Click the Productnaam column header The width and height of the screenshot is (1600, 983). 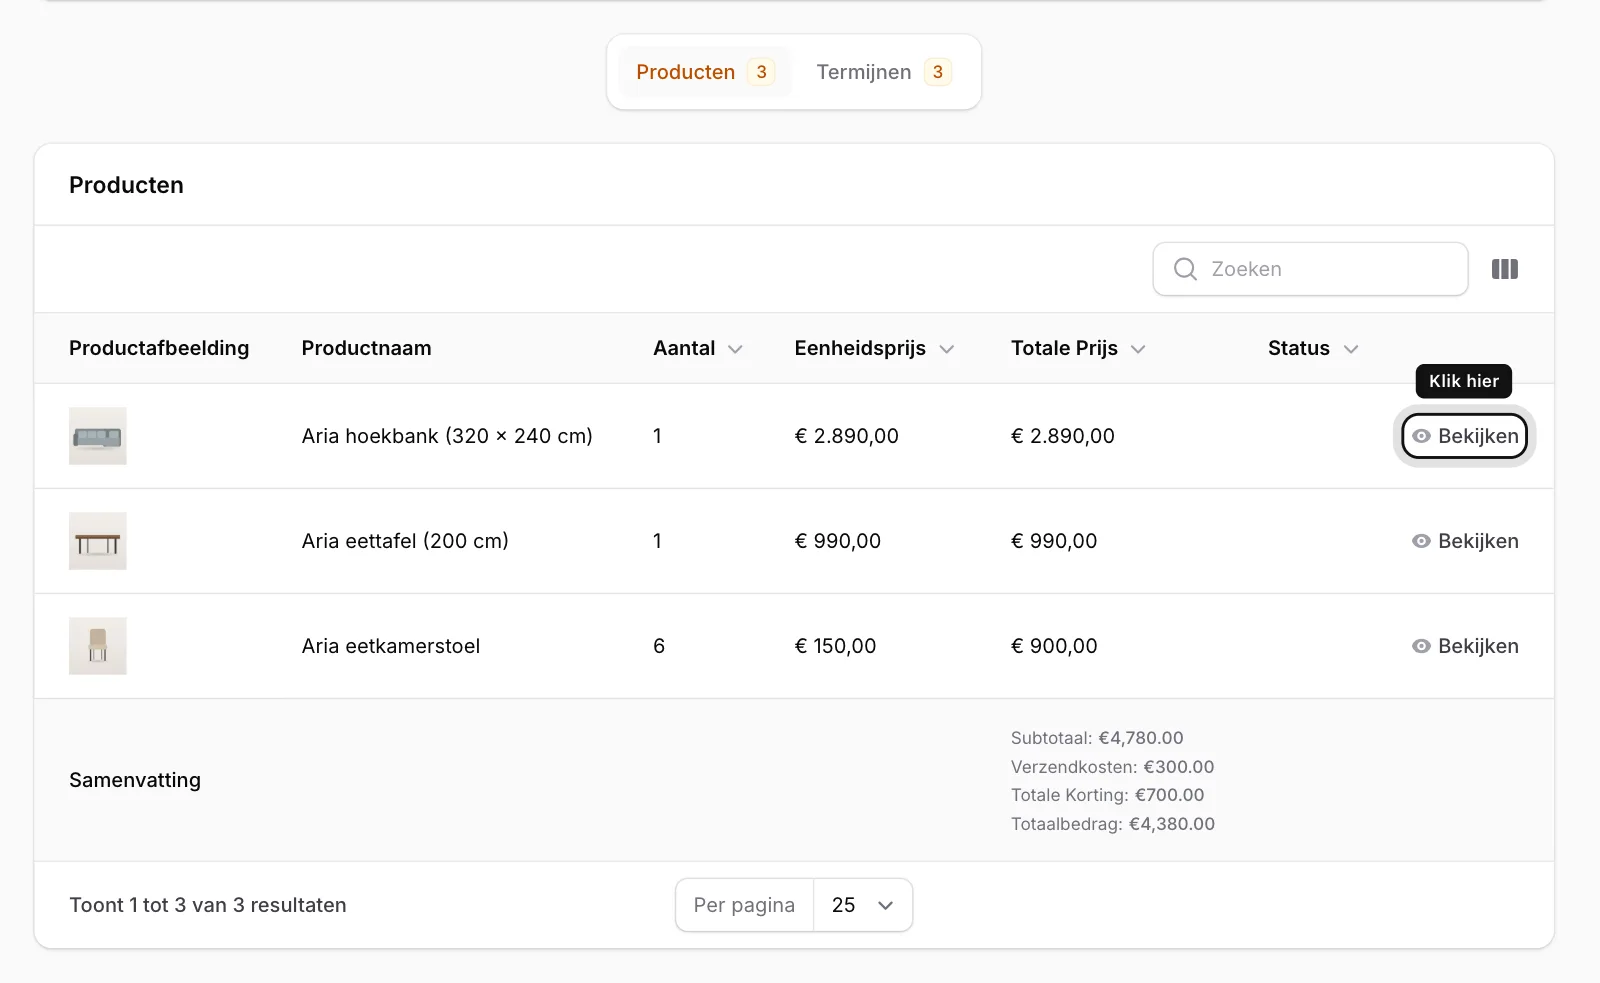pyautogui.click(x=367, y=348)
